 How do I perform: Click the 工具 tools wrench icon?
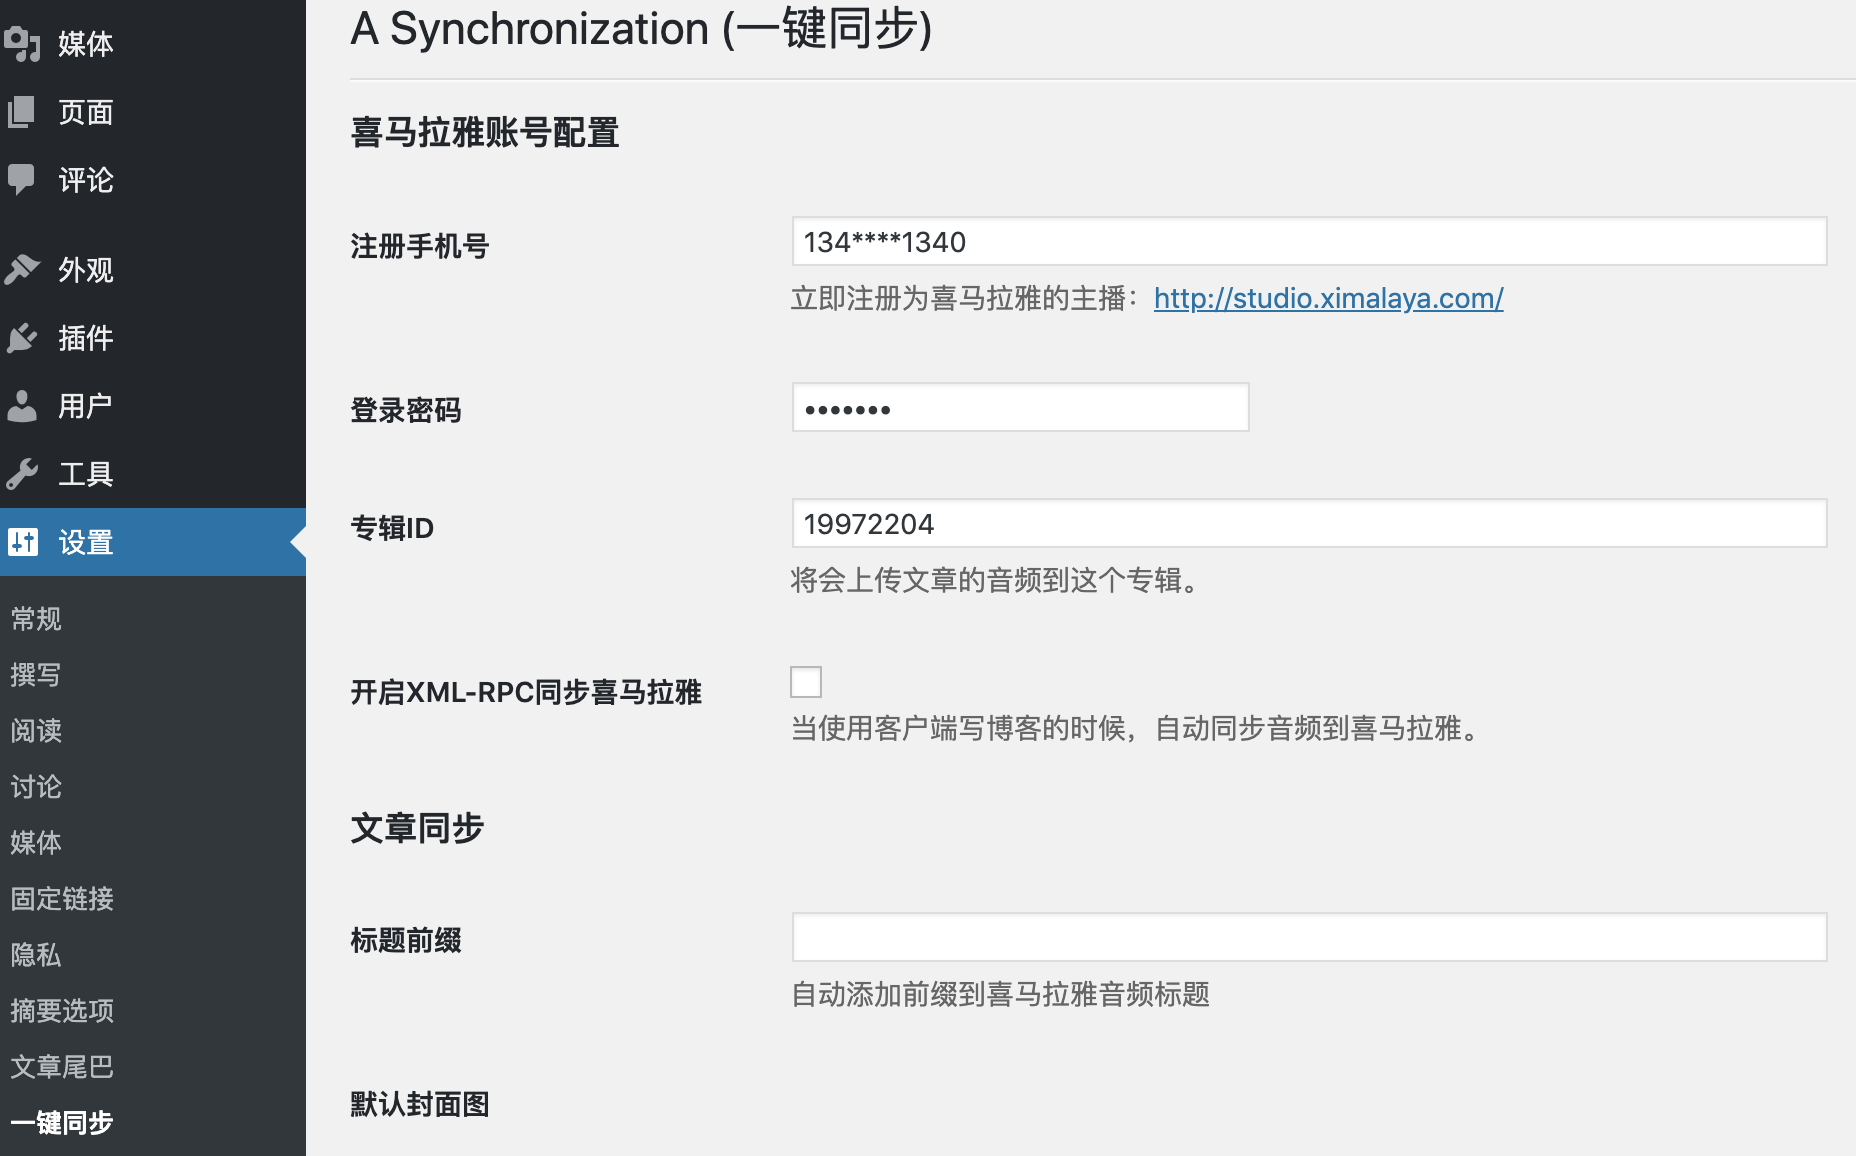pyautogui.click(x=22, y=474)
